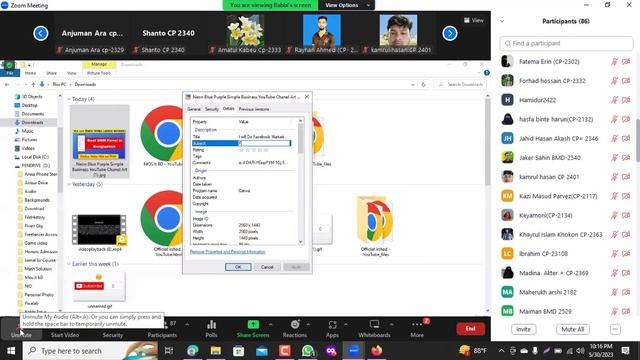The image size is (640, 360).
Task: Show previous participant videos arrow
Action: 41,33
